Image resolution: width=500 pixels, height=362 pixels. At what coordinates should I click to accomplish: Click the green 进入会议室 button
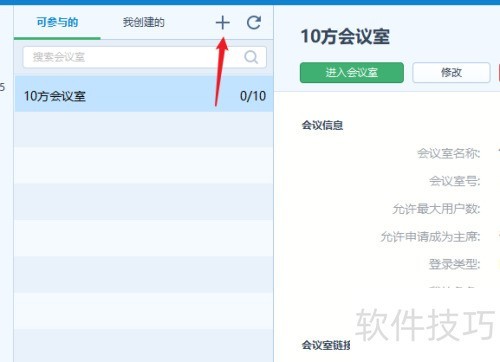(x=352, y=72)
